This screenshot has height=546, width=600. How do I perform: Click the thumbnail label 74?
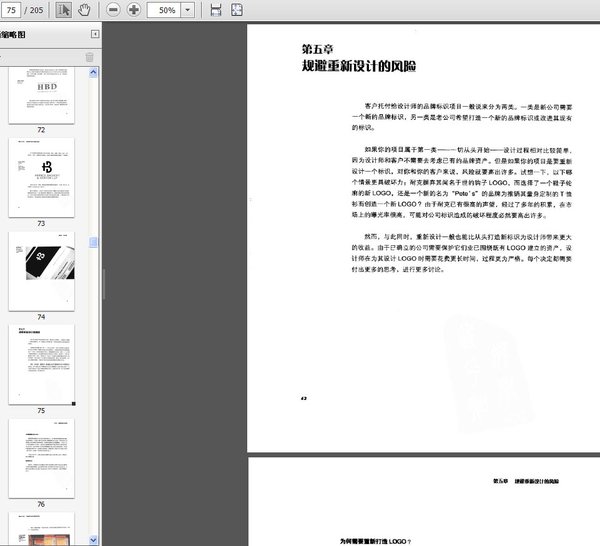tap(41, 317)
